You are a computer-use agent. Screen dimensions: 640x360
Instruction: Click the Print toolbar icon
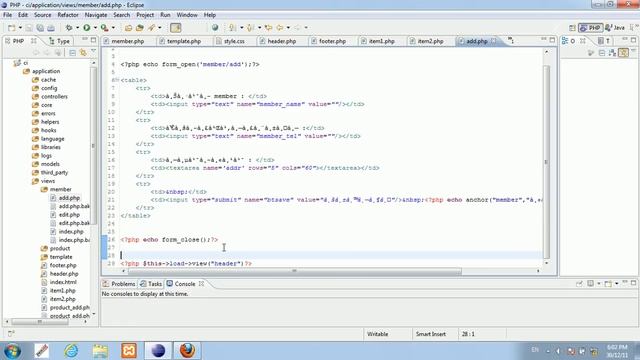(51, 28)
